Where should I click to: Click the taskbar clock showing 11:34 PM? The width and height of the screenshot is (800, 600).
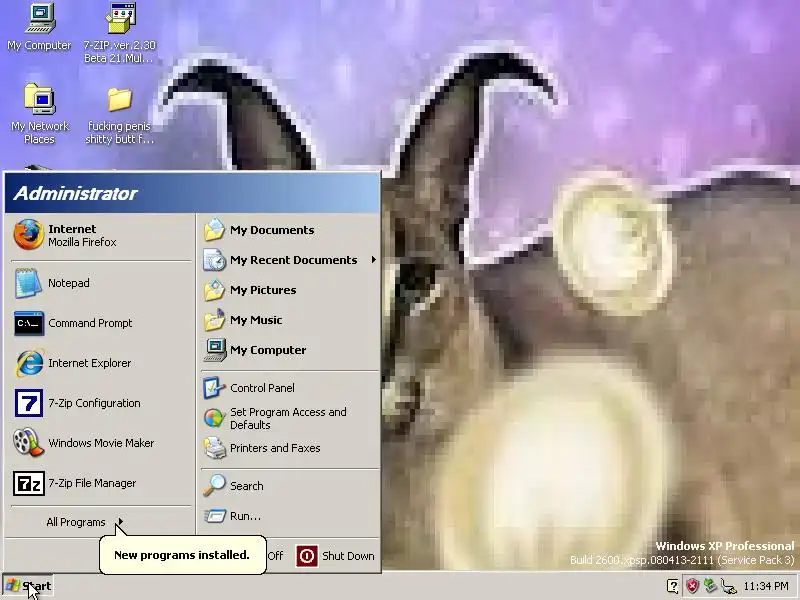click(x=766, y=586)
